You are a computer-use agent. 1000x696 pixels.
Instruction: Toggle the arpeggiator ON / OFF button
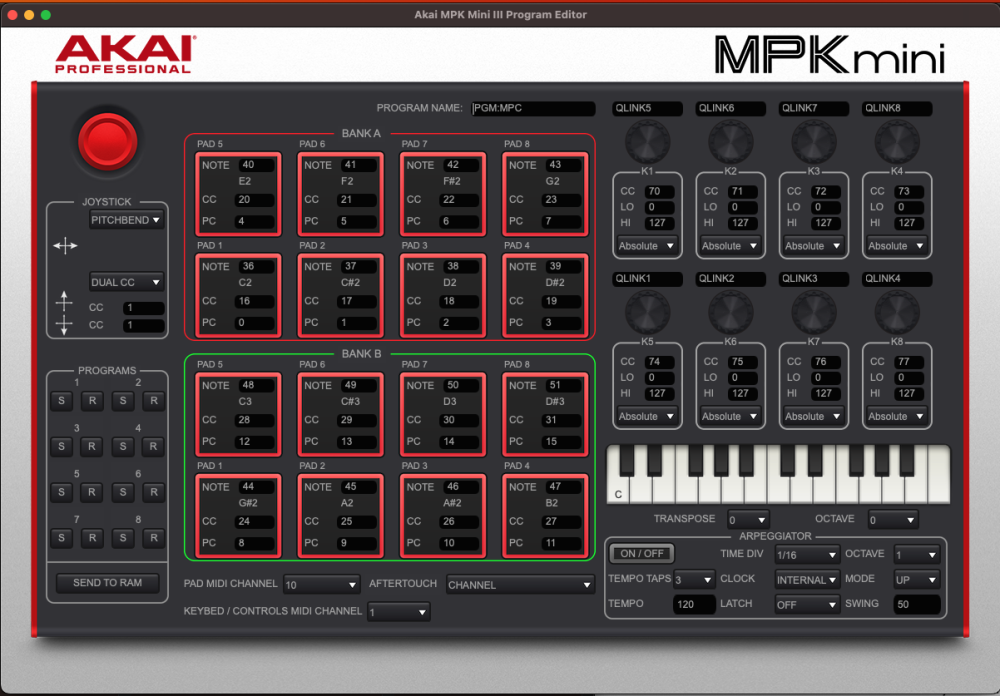(x=641, y=552)
